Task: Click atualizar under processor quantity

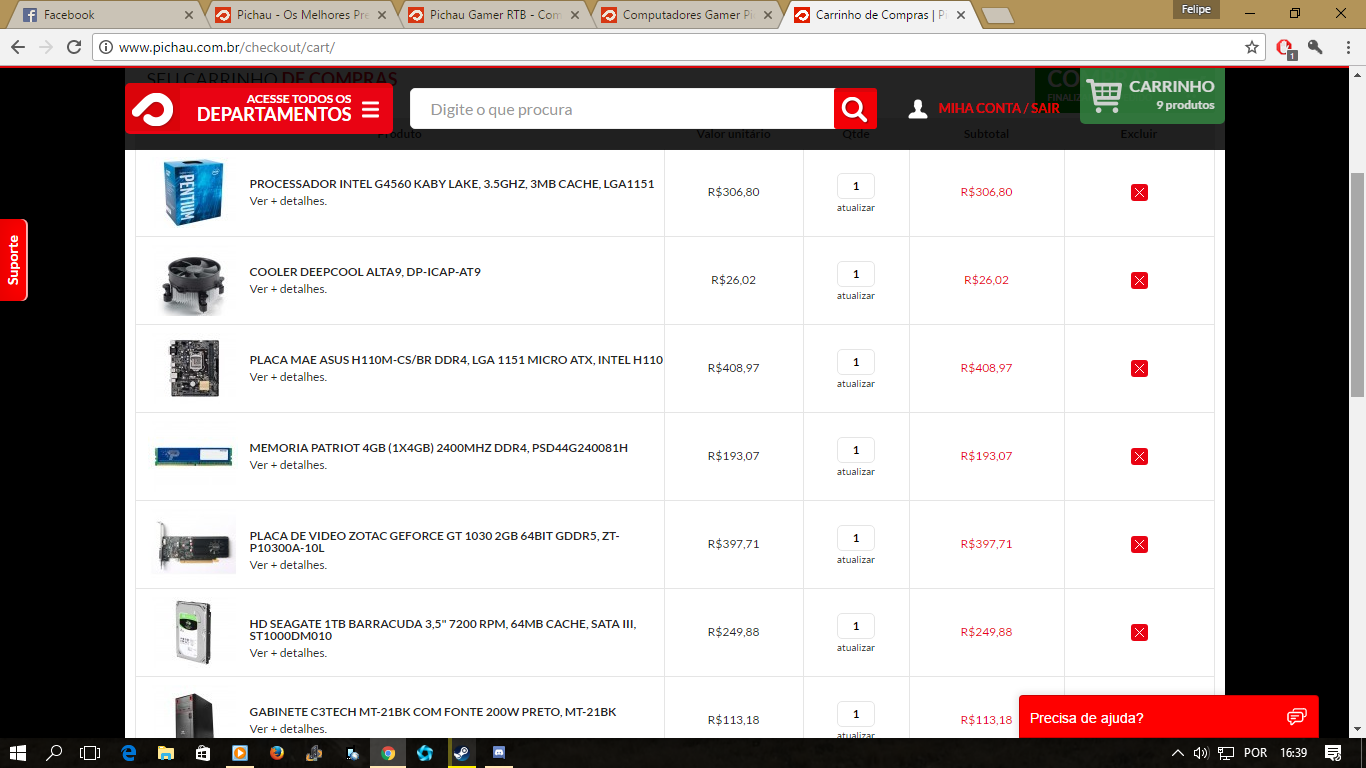Action: [856, 208]
